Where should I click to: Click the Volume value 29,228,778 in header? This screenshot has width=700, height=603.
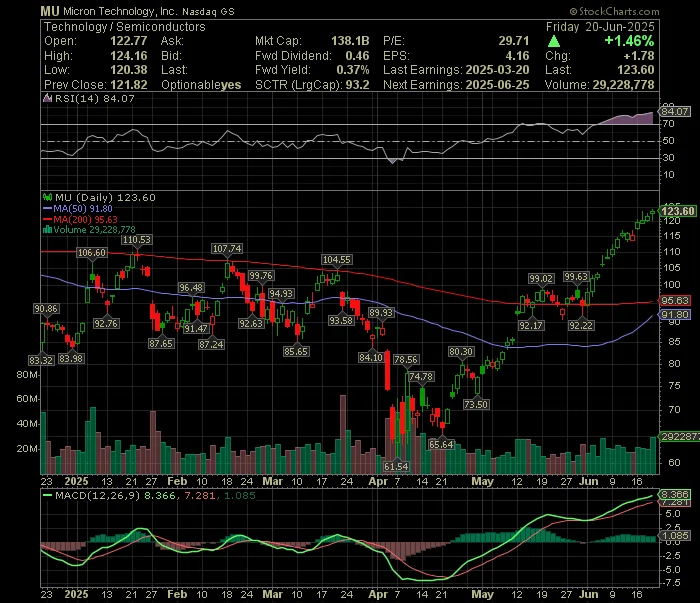coord(623,85)
